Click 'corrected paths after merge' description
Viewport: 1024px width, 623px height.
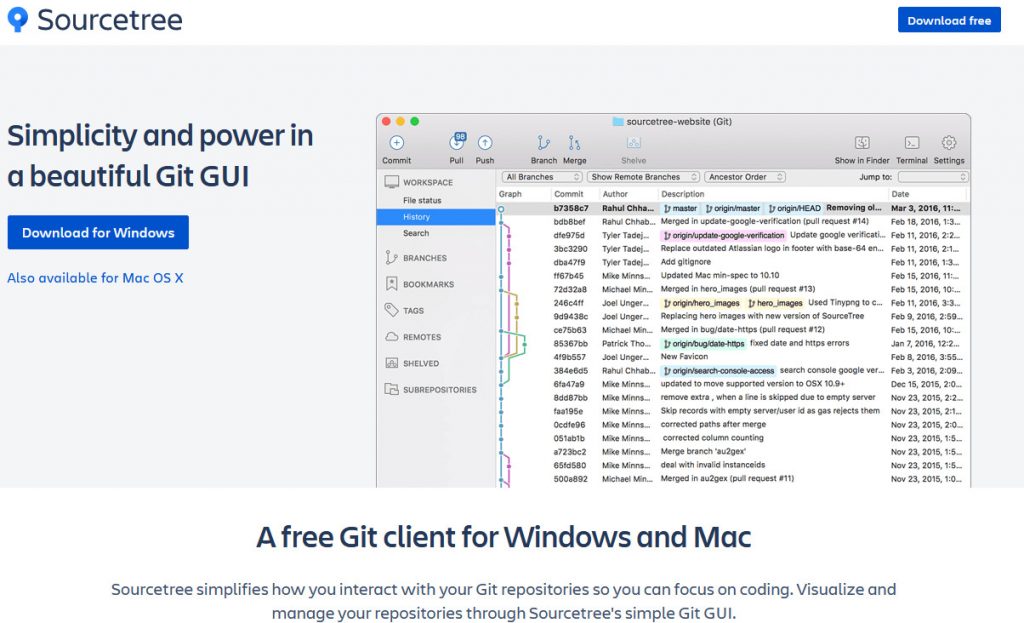(x=713, y=424)
